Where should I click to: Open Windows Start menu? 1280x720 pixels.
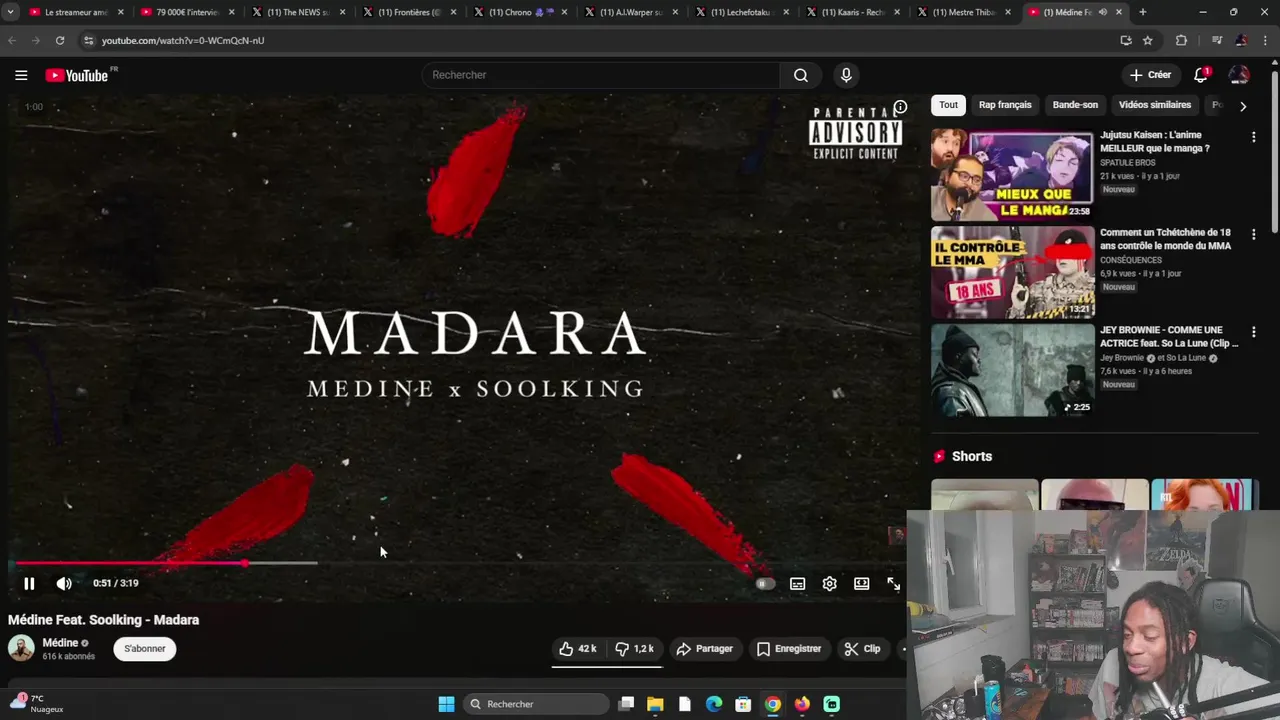446,704
